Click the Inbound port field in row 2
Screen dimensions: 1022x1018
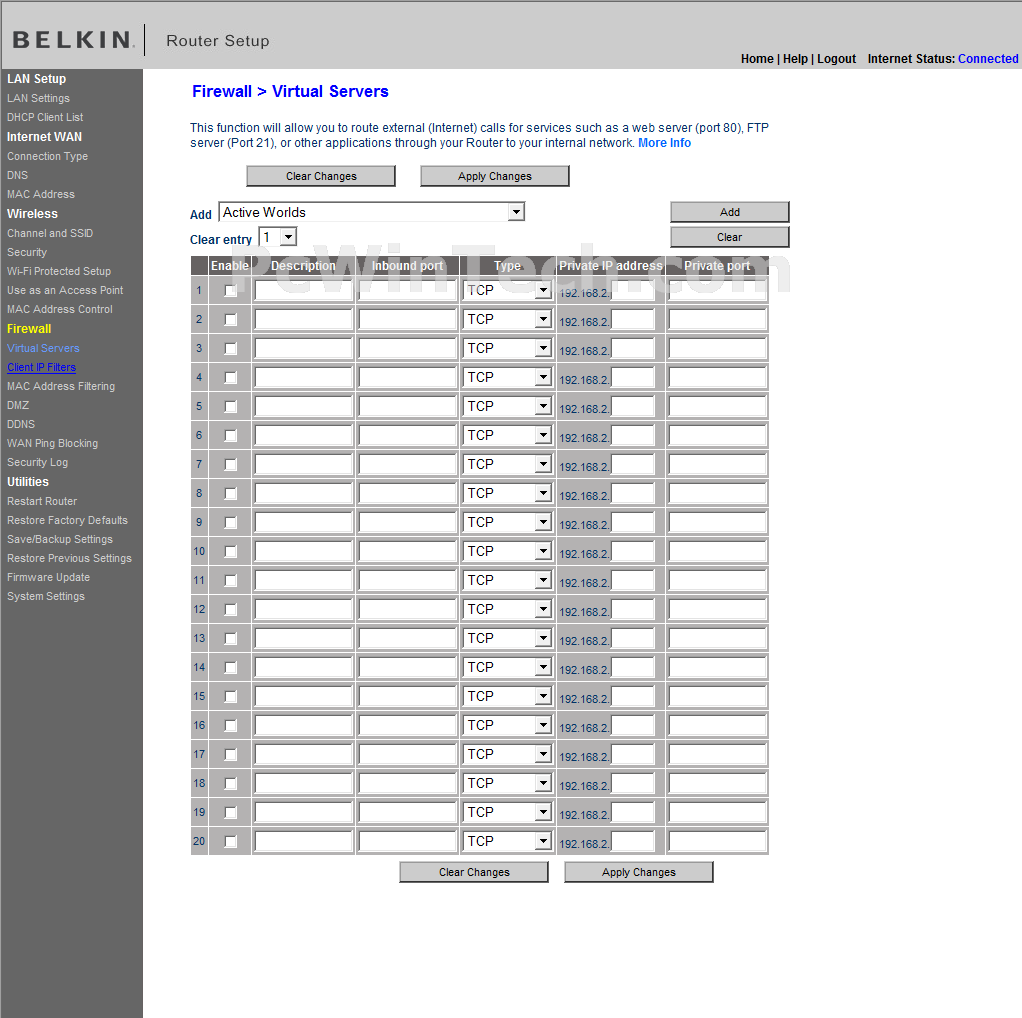point(407,319)
